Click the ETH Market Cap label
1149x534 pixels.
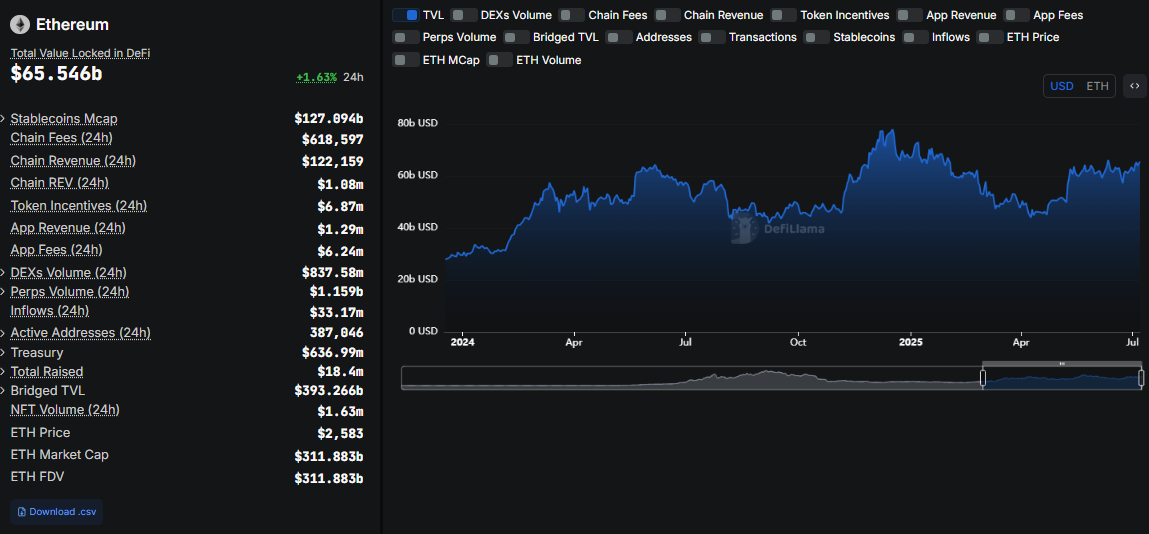point(59,455)
